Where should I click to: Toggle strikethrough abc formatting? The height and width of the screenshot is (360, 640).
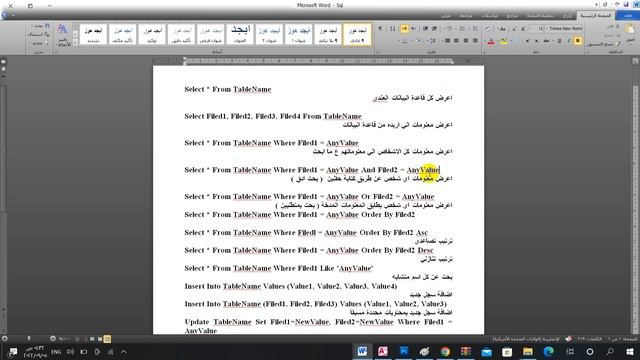546,41
